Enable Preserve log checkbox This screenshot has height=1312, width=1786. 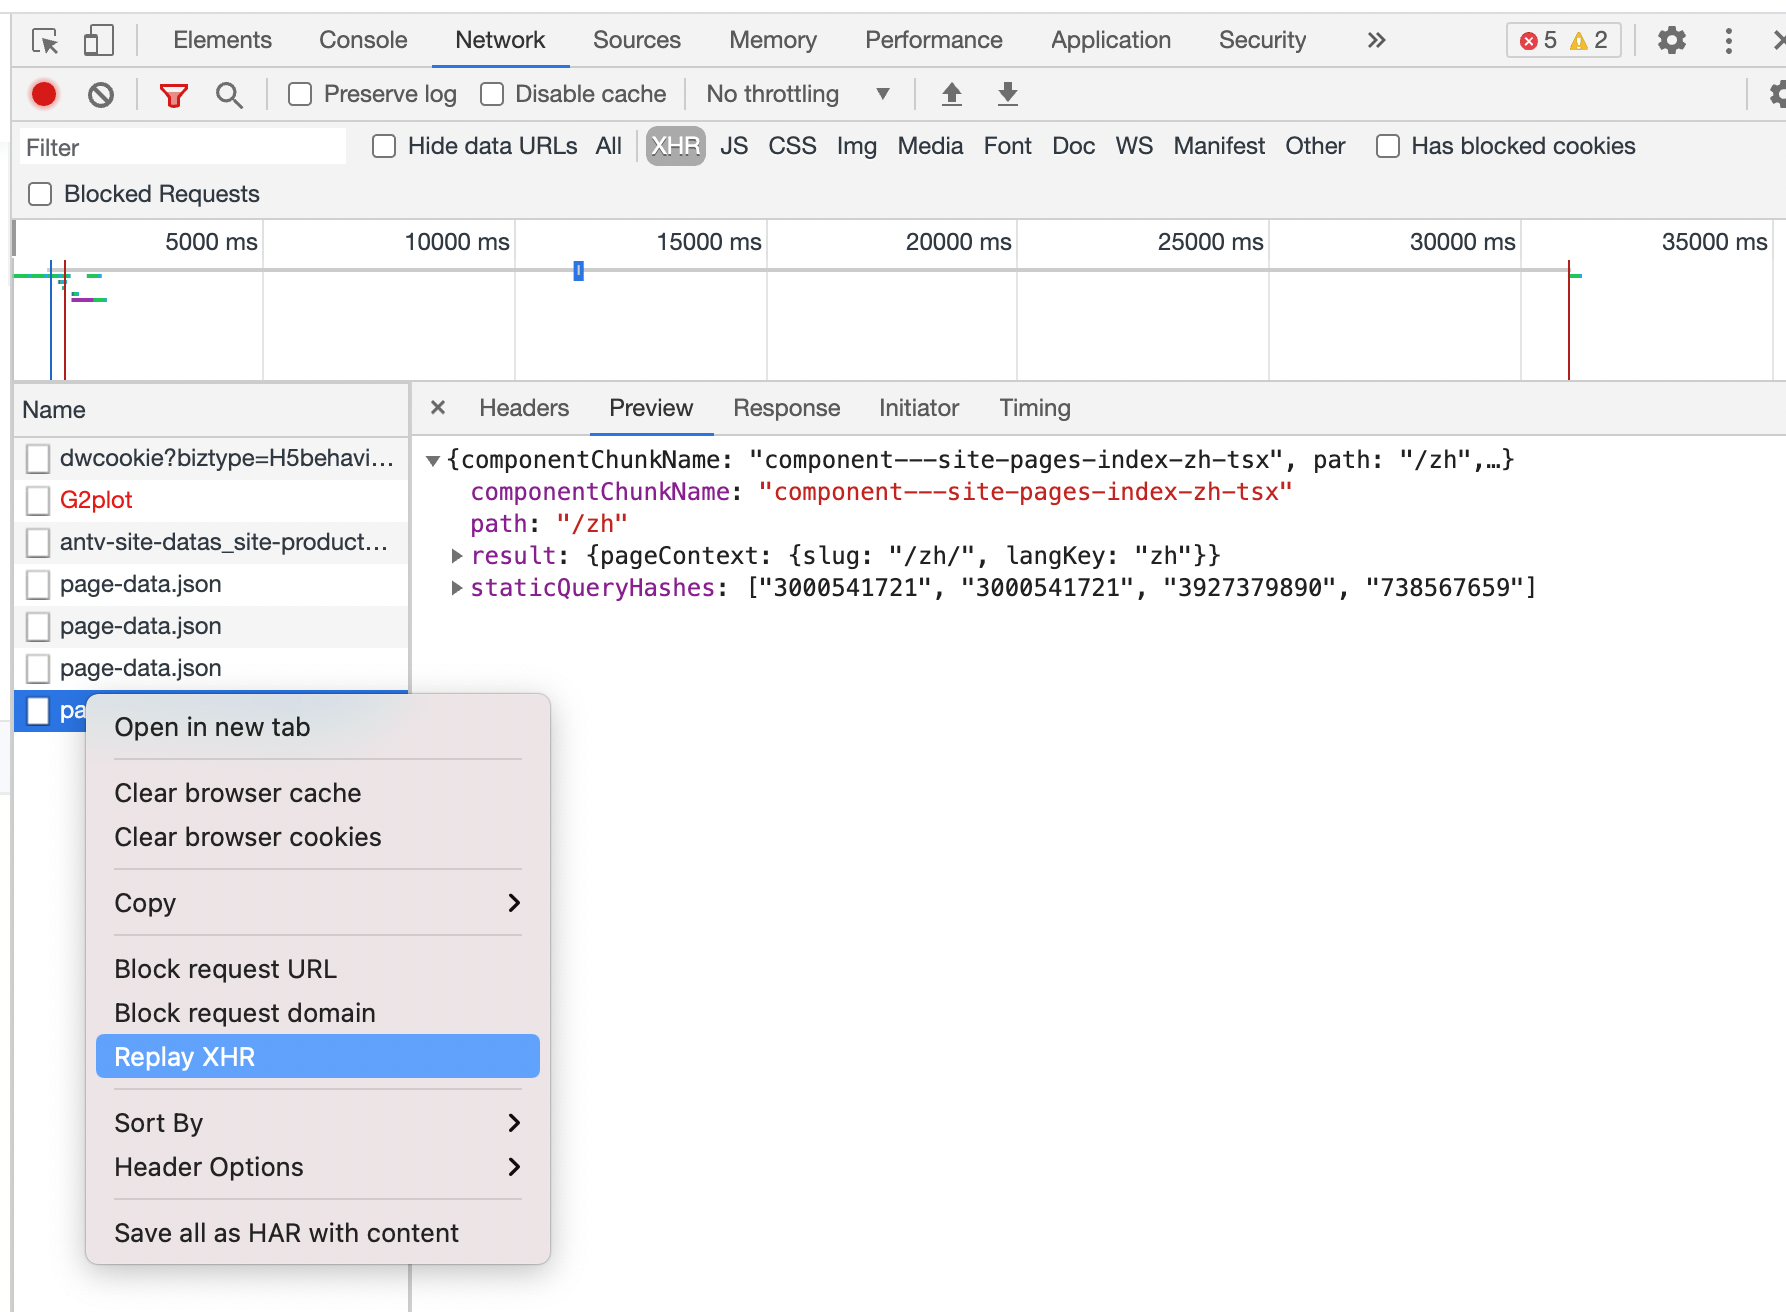(x=300, y=94)
